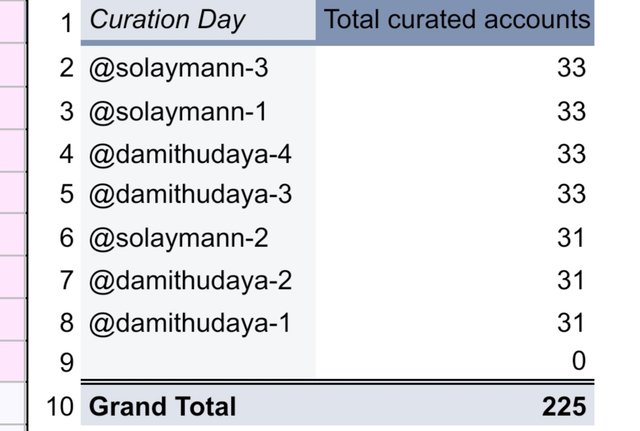This screenshot has width=640, height=431.
Task: Select row number 10 header
Action: coord(61,407)
